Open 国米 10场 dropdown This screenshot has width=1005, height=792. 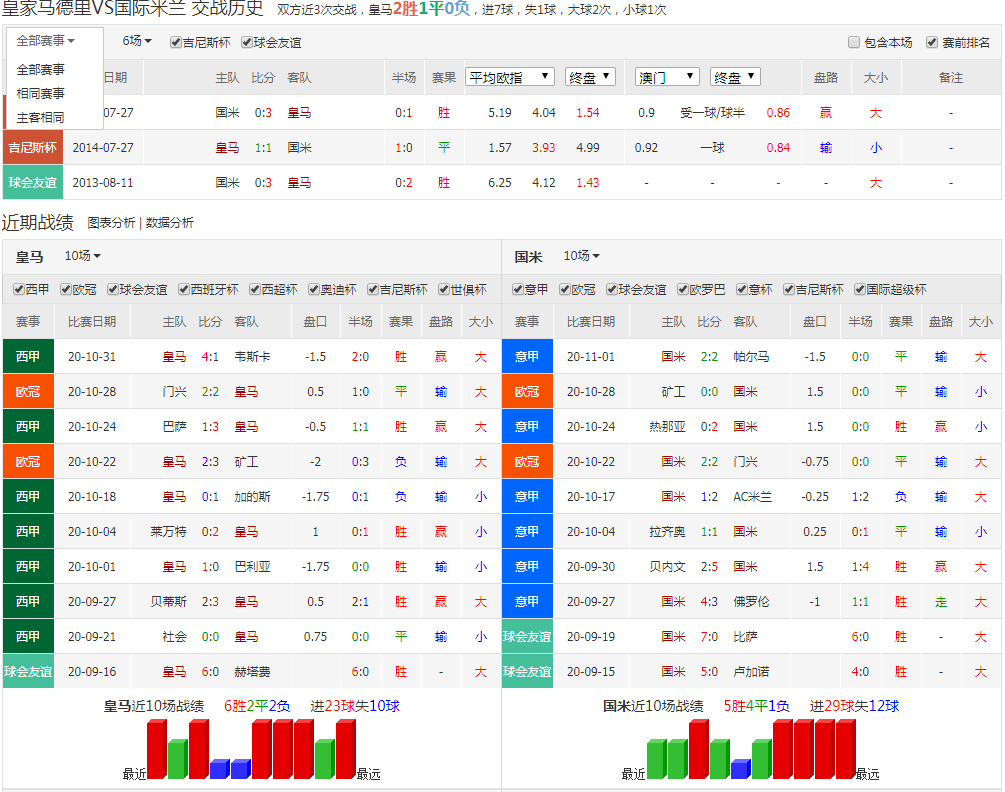tap(581, 256)
